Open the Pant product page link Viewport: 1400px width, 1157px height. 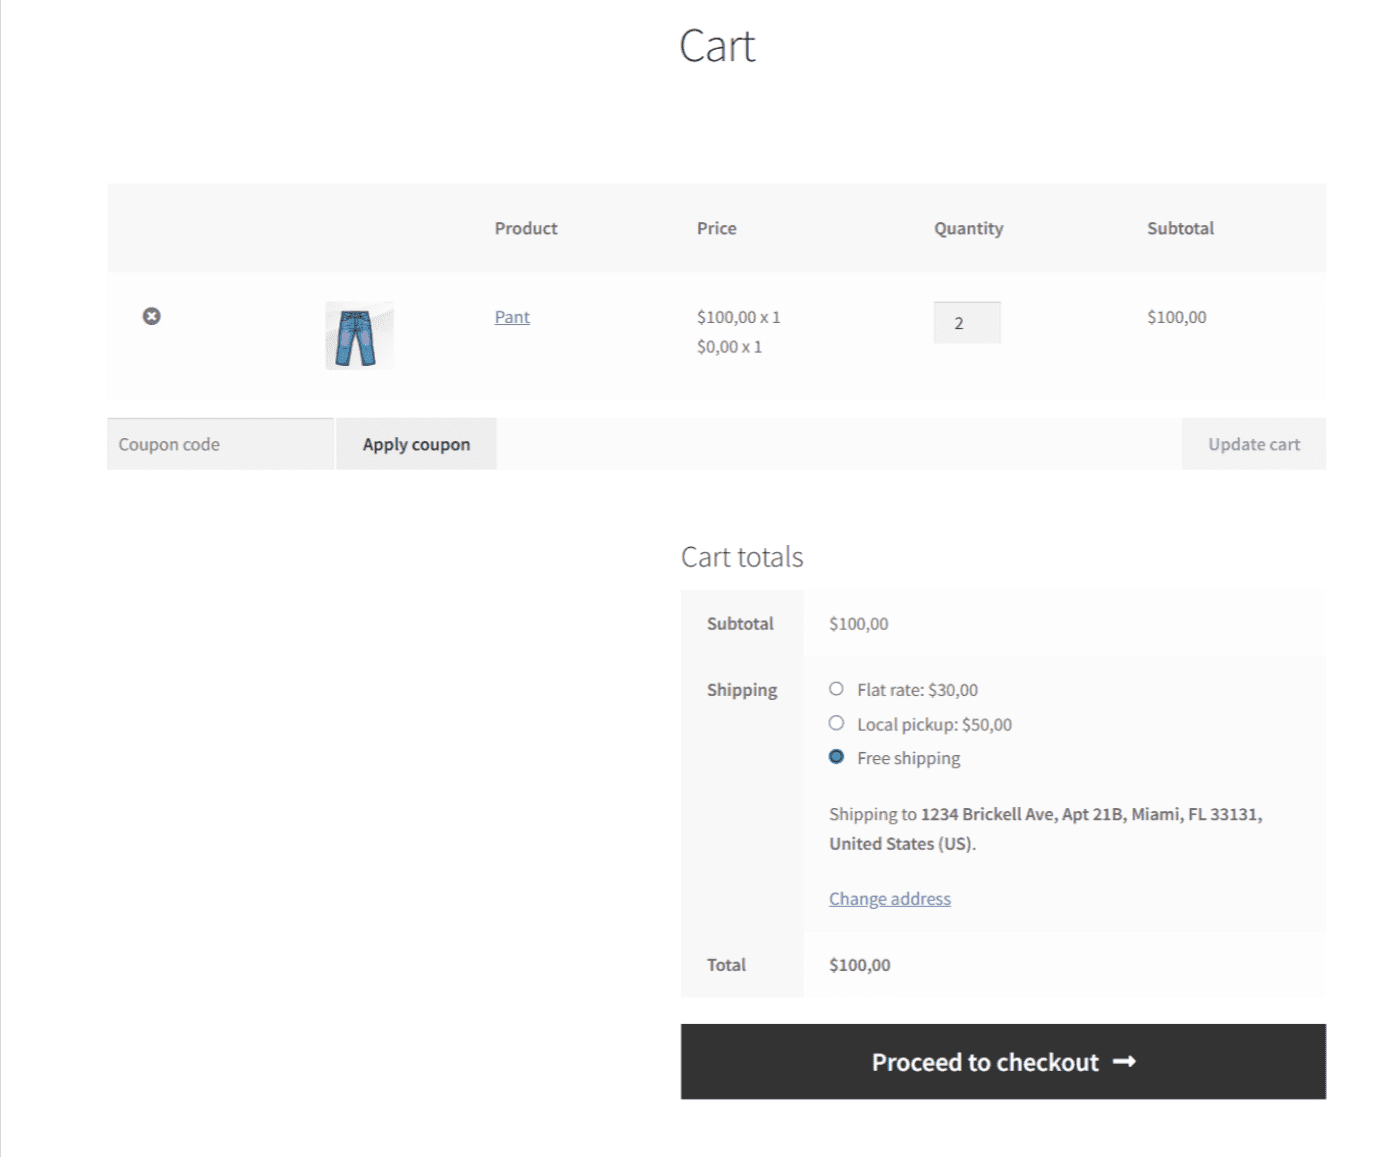click(511, 316)
